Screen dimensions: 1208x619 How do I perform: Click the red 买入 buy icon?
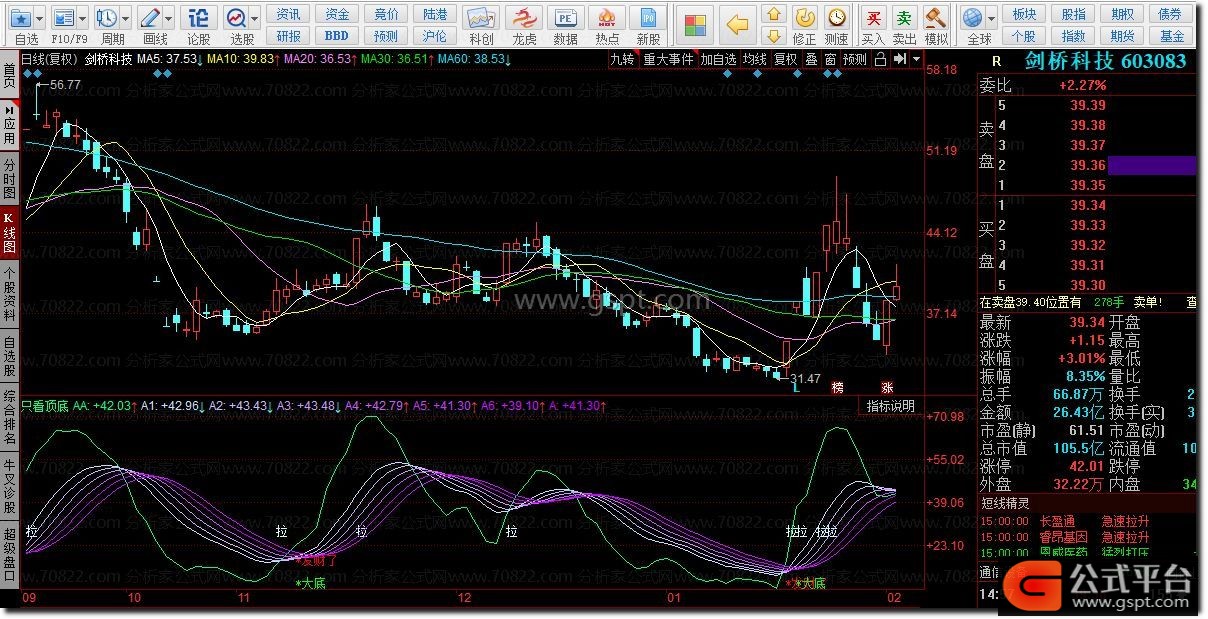[x=873, y=18]
